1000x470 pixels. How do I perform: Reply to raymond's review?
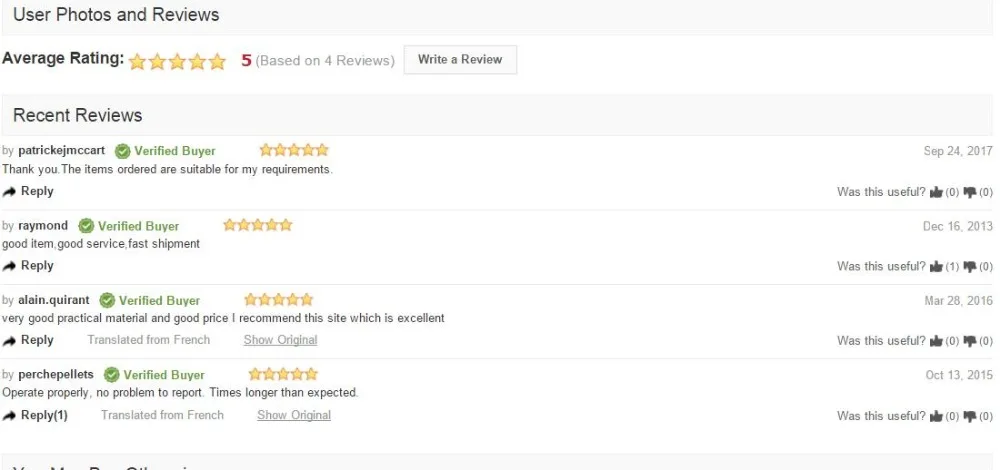pos(29,266)
